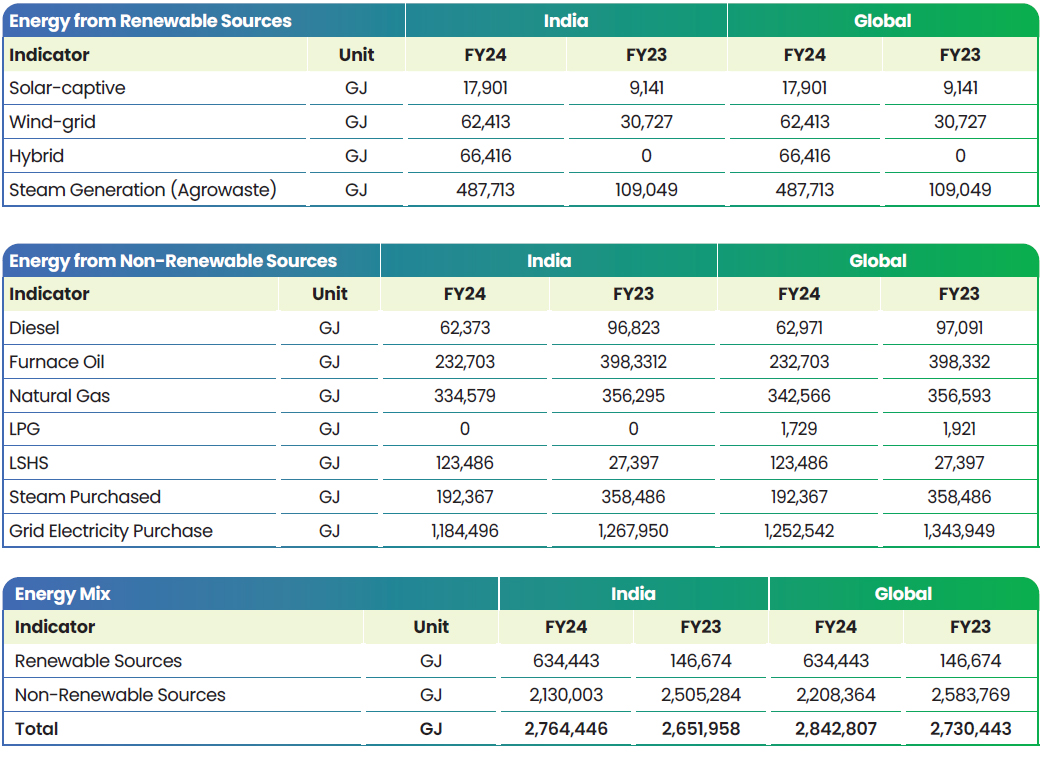Select the 'LPG' row label
Screen dimensions: 1045x765
[x=25, y=428]
